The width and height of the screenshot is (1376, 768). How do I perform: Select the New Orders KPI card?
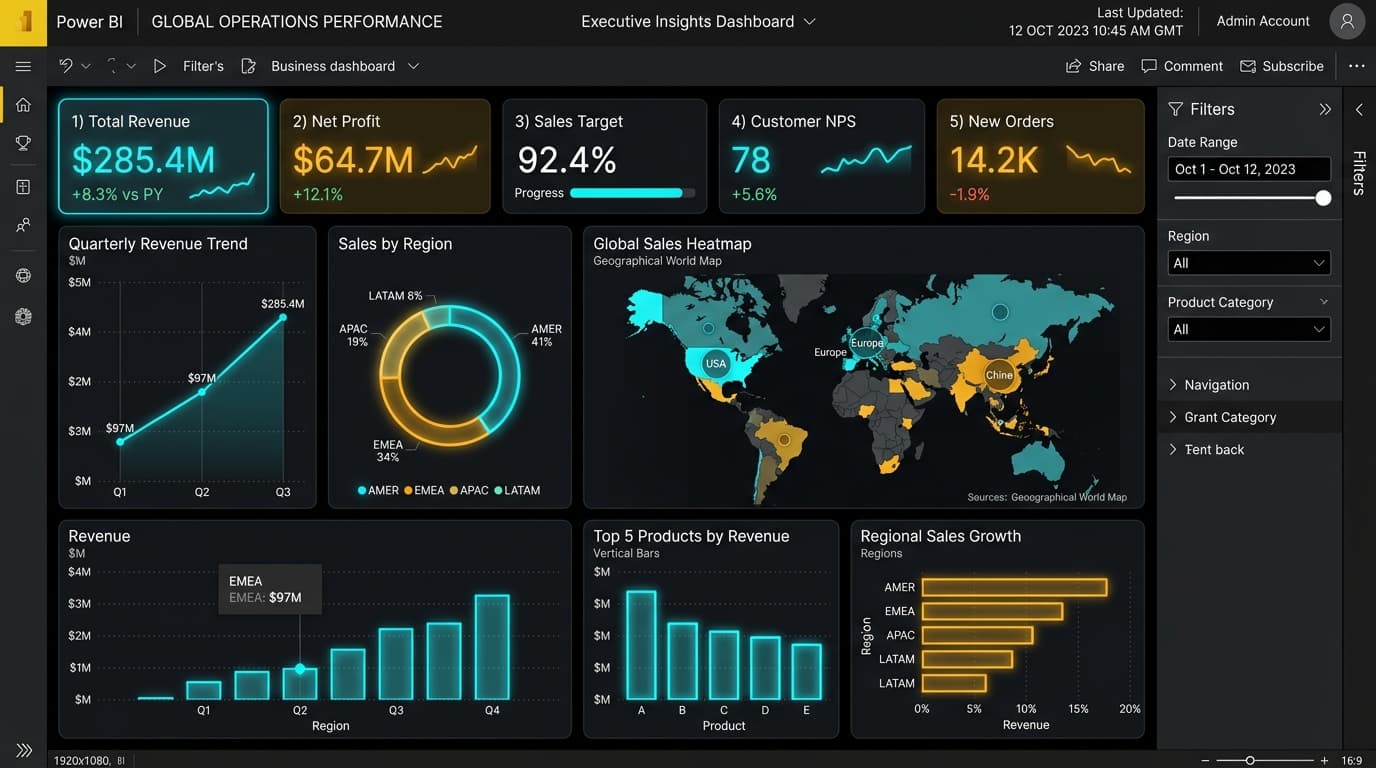tap(1041, 156)
